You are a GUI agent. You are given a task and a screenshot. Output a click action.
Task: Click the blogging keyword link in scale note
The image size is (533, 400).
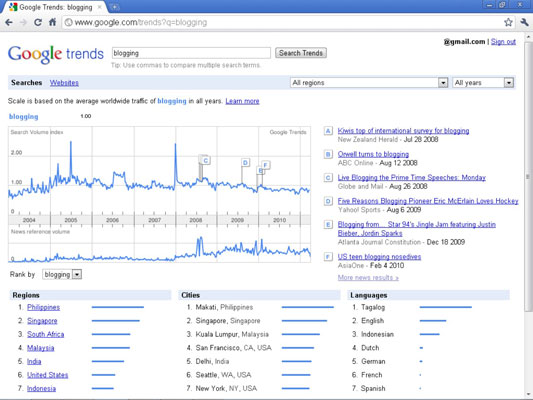172,101
